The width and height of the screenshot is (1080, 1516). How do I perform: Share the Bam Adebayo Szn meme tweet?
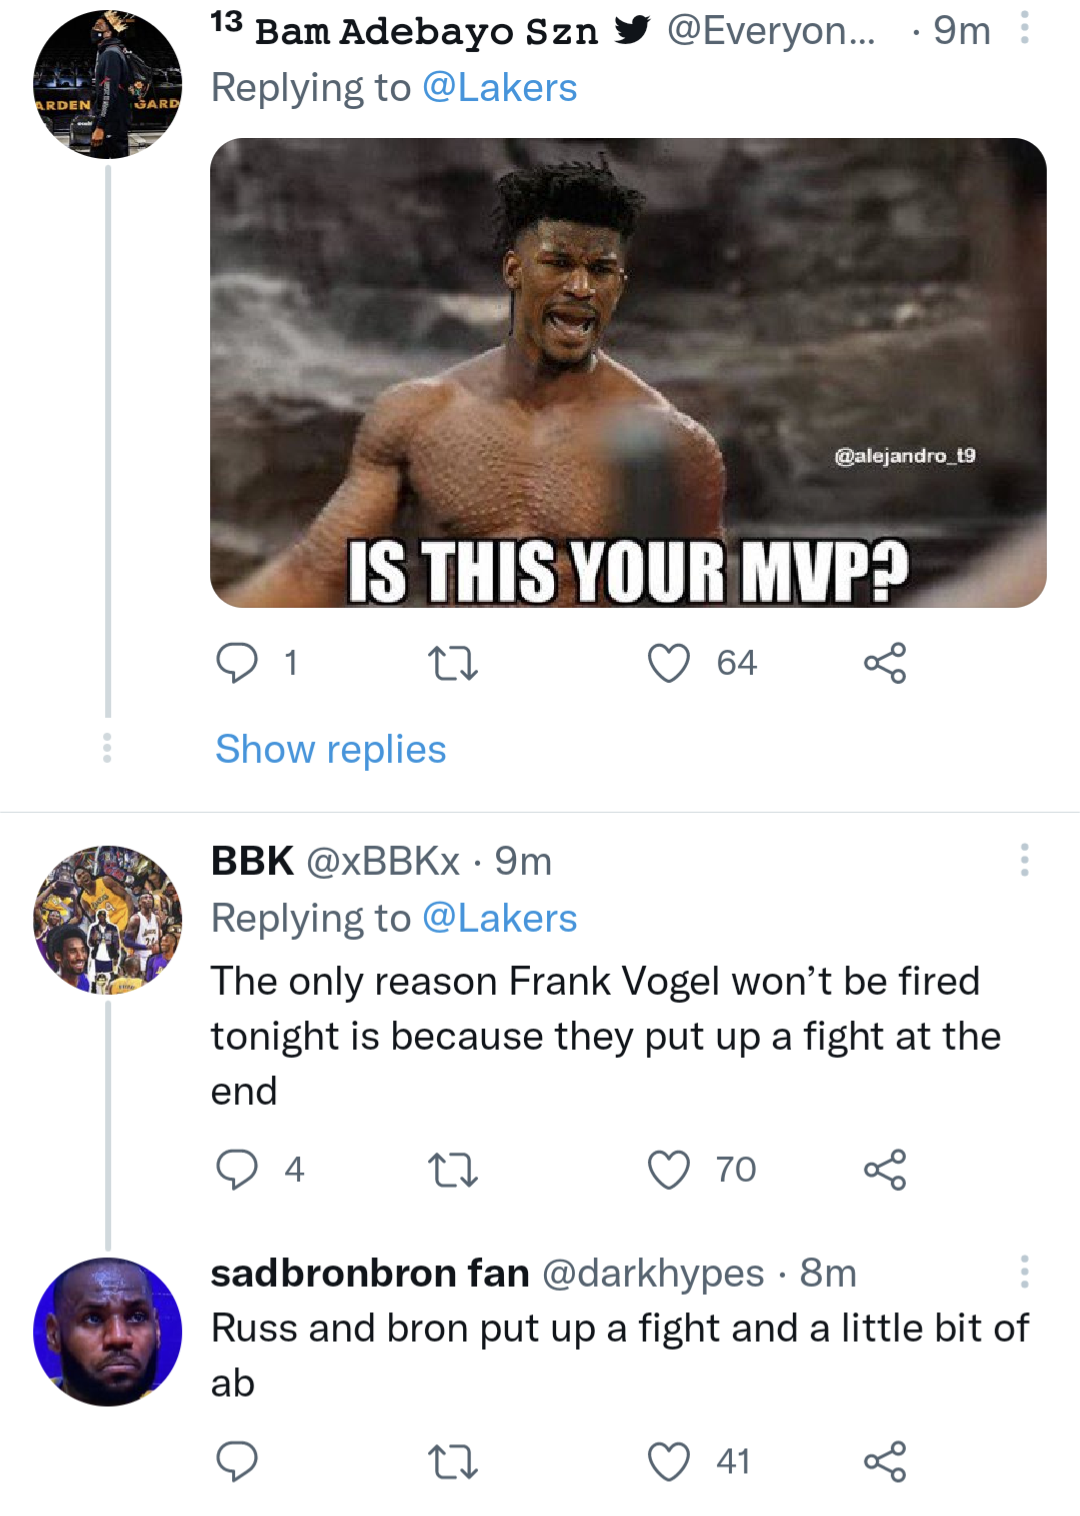pyautogui.click(x=885, y=663)
